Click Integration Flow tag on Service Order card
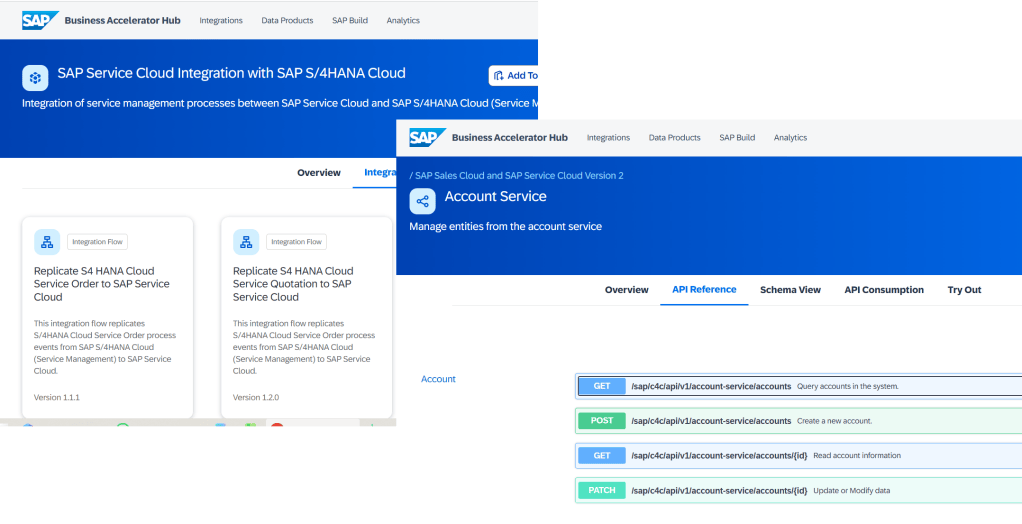 (x=97, y=242)
